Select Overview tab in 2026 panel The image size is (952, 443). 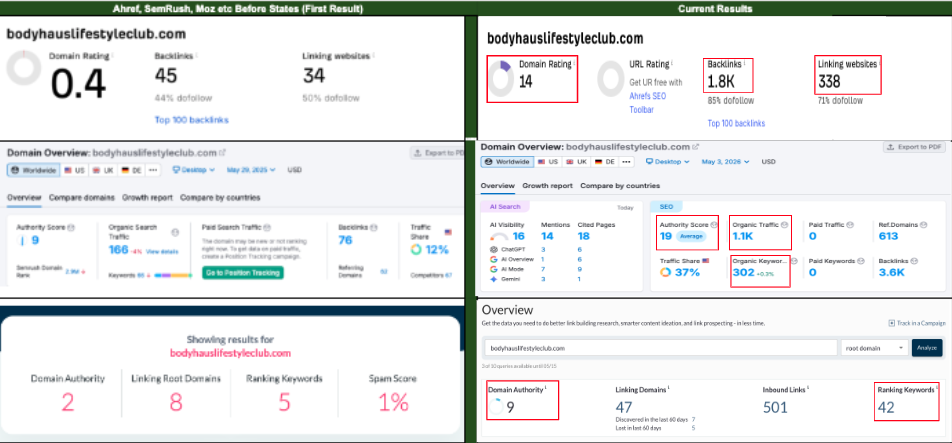[x=497, y=186]
